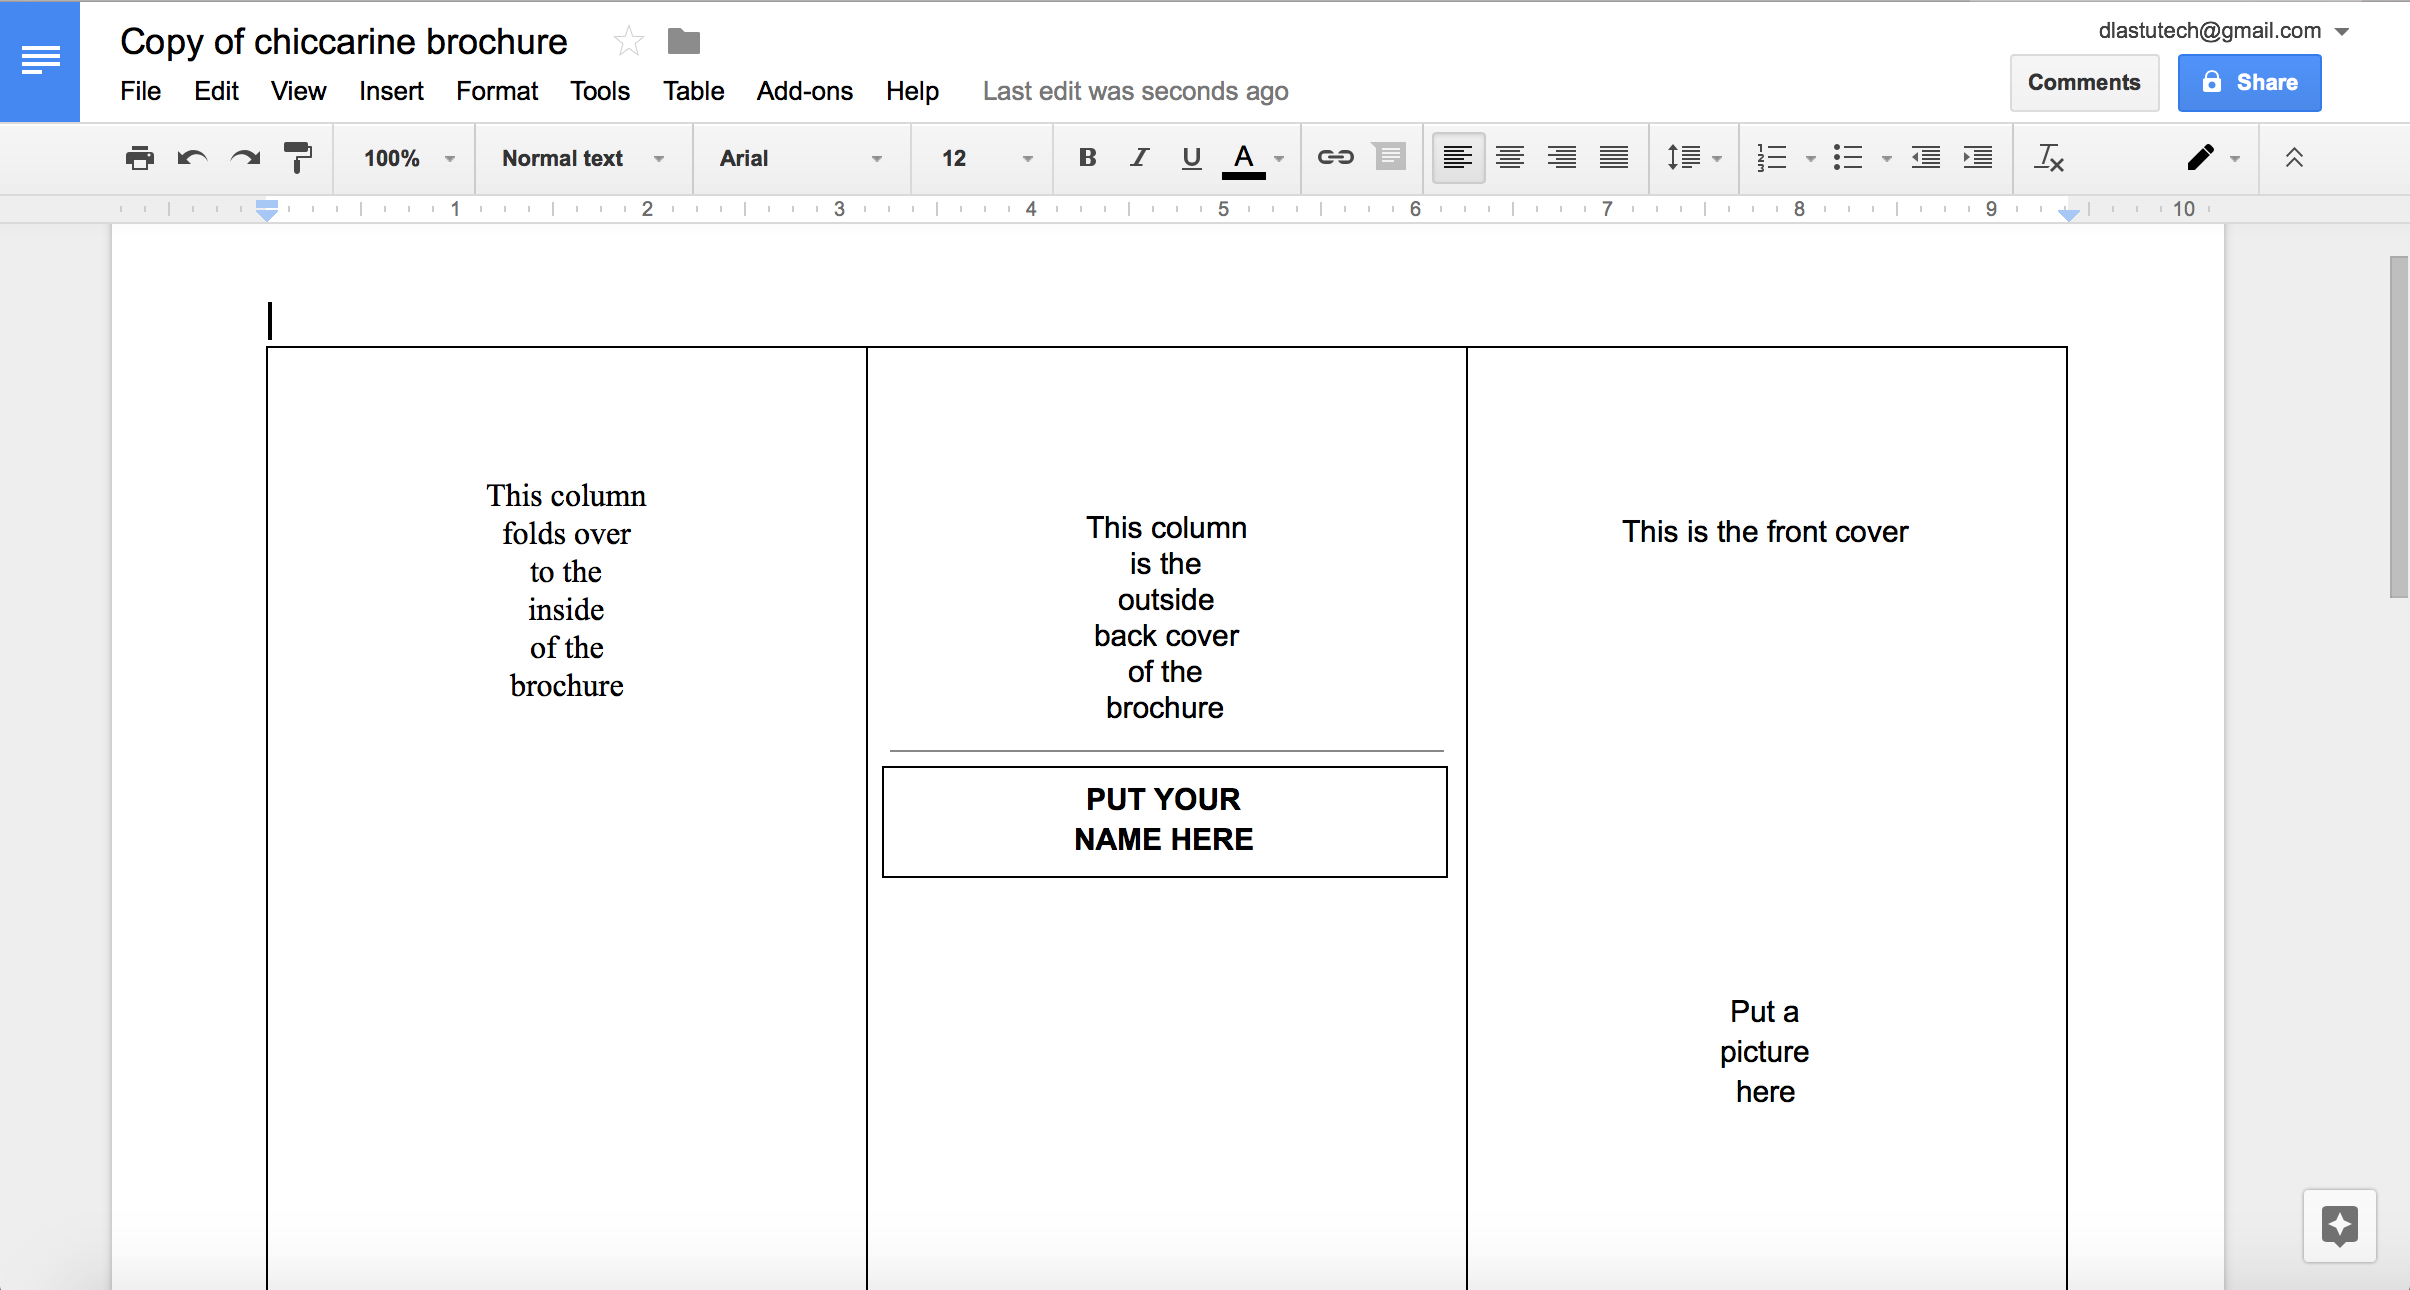Click the zoom level percentage input
Image resolution: width=2410 pixels, height=1290 pixels.
click(392, 158)
